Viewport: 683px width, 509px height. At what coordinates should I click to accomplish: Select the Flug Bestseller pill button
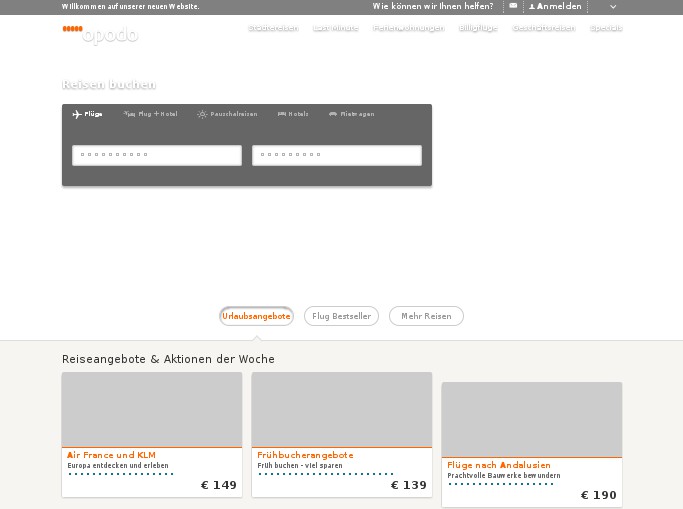[x=342, y=316]
